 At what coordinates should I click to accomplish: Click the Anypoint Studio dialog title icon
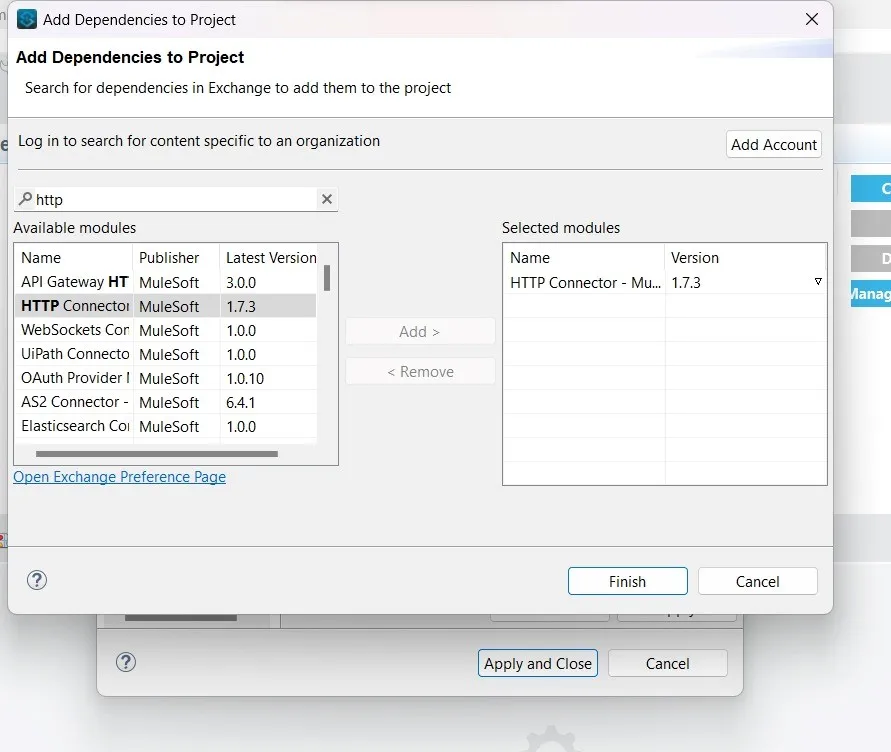click(27, 19)
